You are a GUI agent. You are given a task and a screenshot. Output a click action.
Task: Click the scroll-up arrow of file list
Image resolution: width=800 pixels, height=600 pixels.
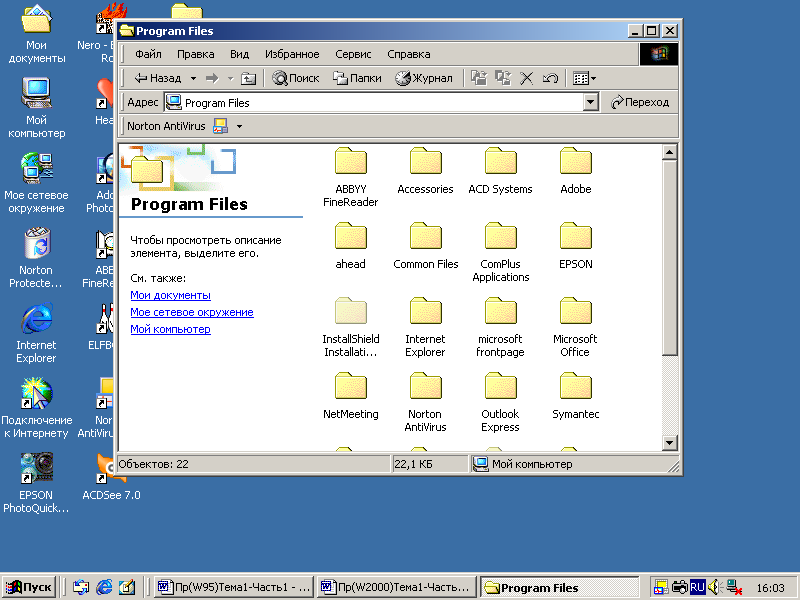[x=669, y=152]
